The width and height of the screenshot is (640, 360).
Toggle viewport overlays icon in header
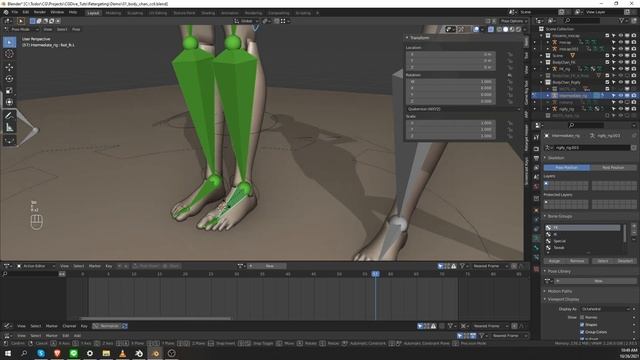[x=476, y=29]
